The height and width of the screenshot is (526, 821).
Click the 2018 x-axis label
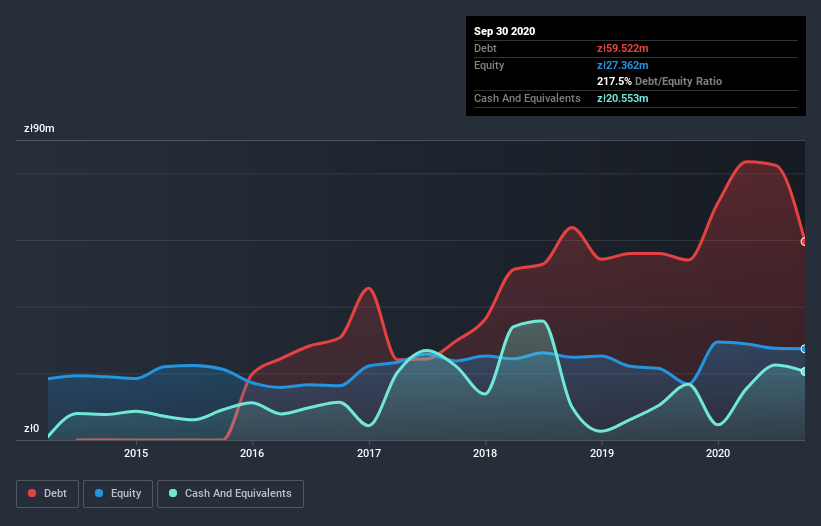[x=485, y=453]
